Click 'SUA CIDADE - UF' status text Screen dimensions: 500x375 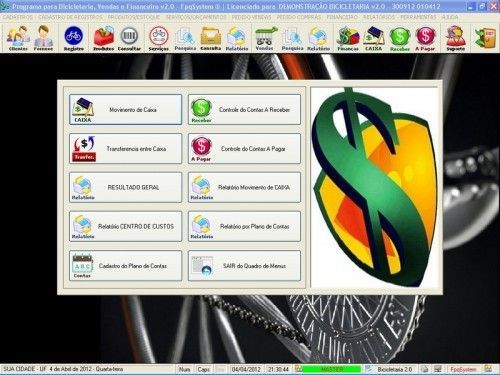point(25,369)
